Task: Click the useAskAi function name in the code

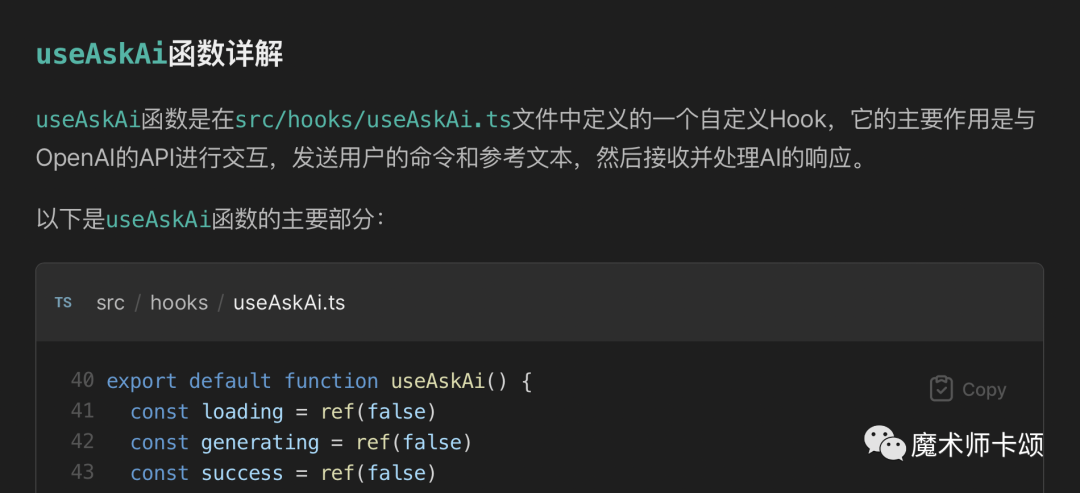Action: point(438,381)
